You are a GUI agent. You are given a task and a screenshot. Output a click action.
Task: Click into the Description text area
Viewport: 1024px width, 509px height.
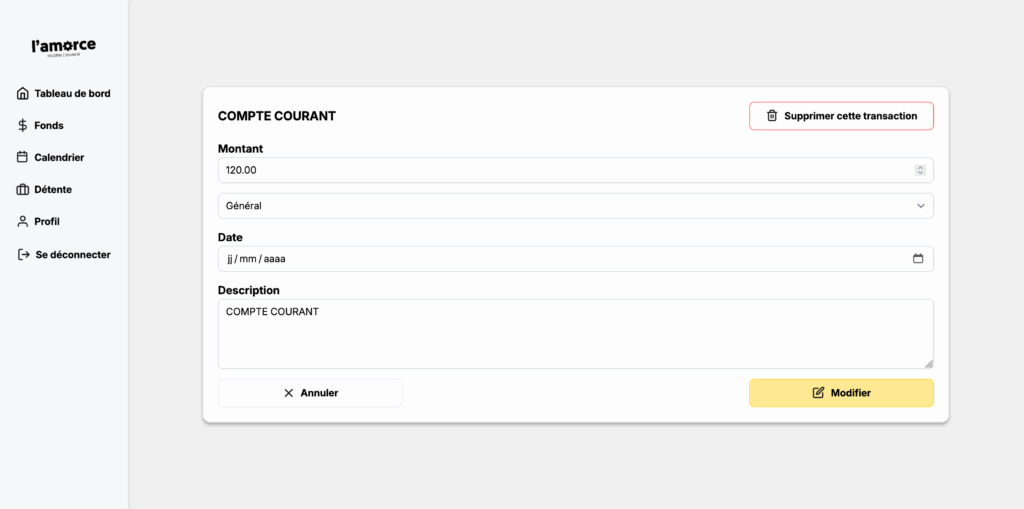(575, 335)
